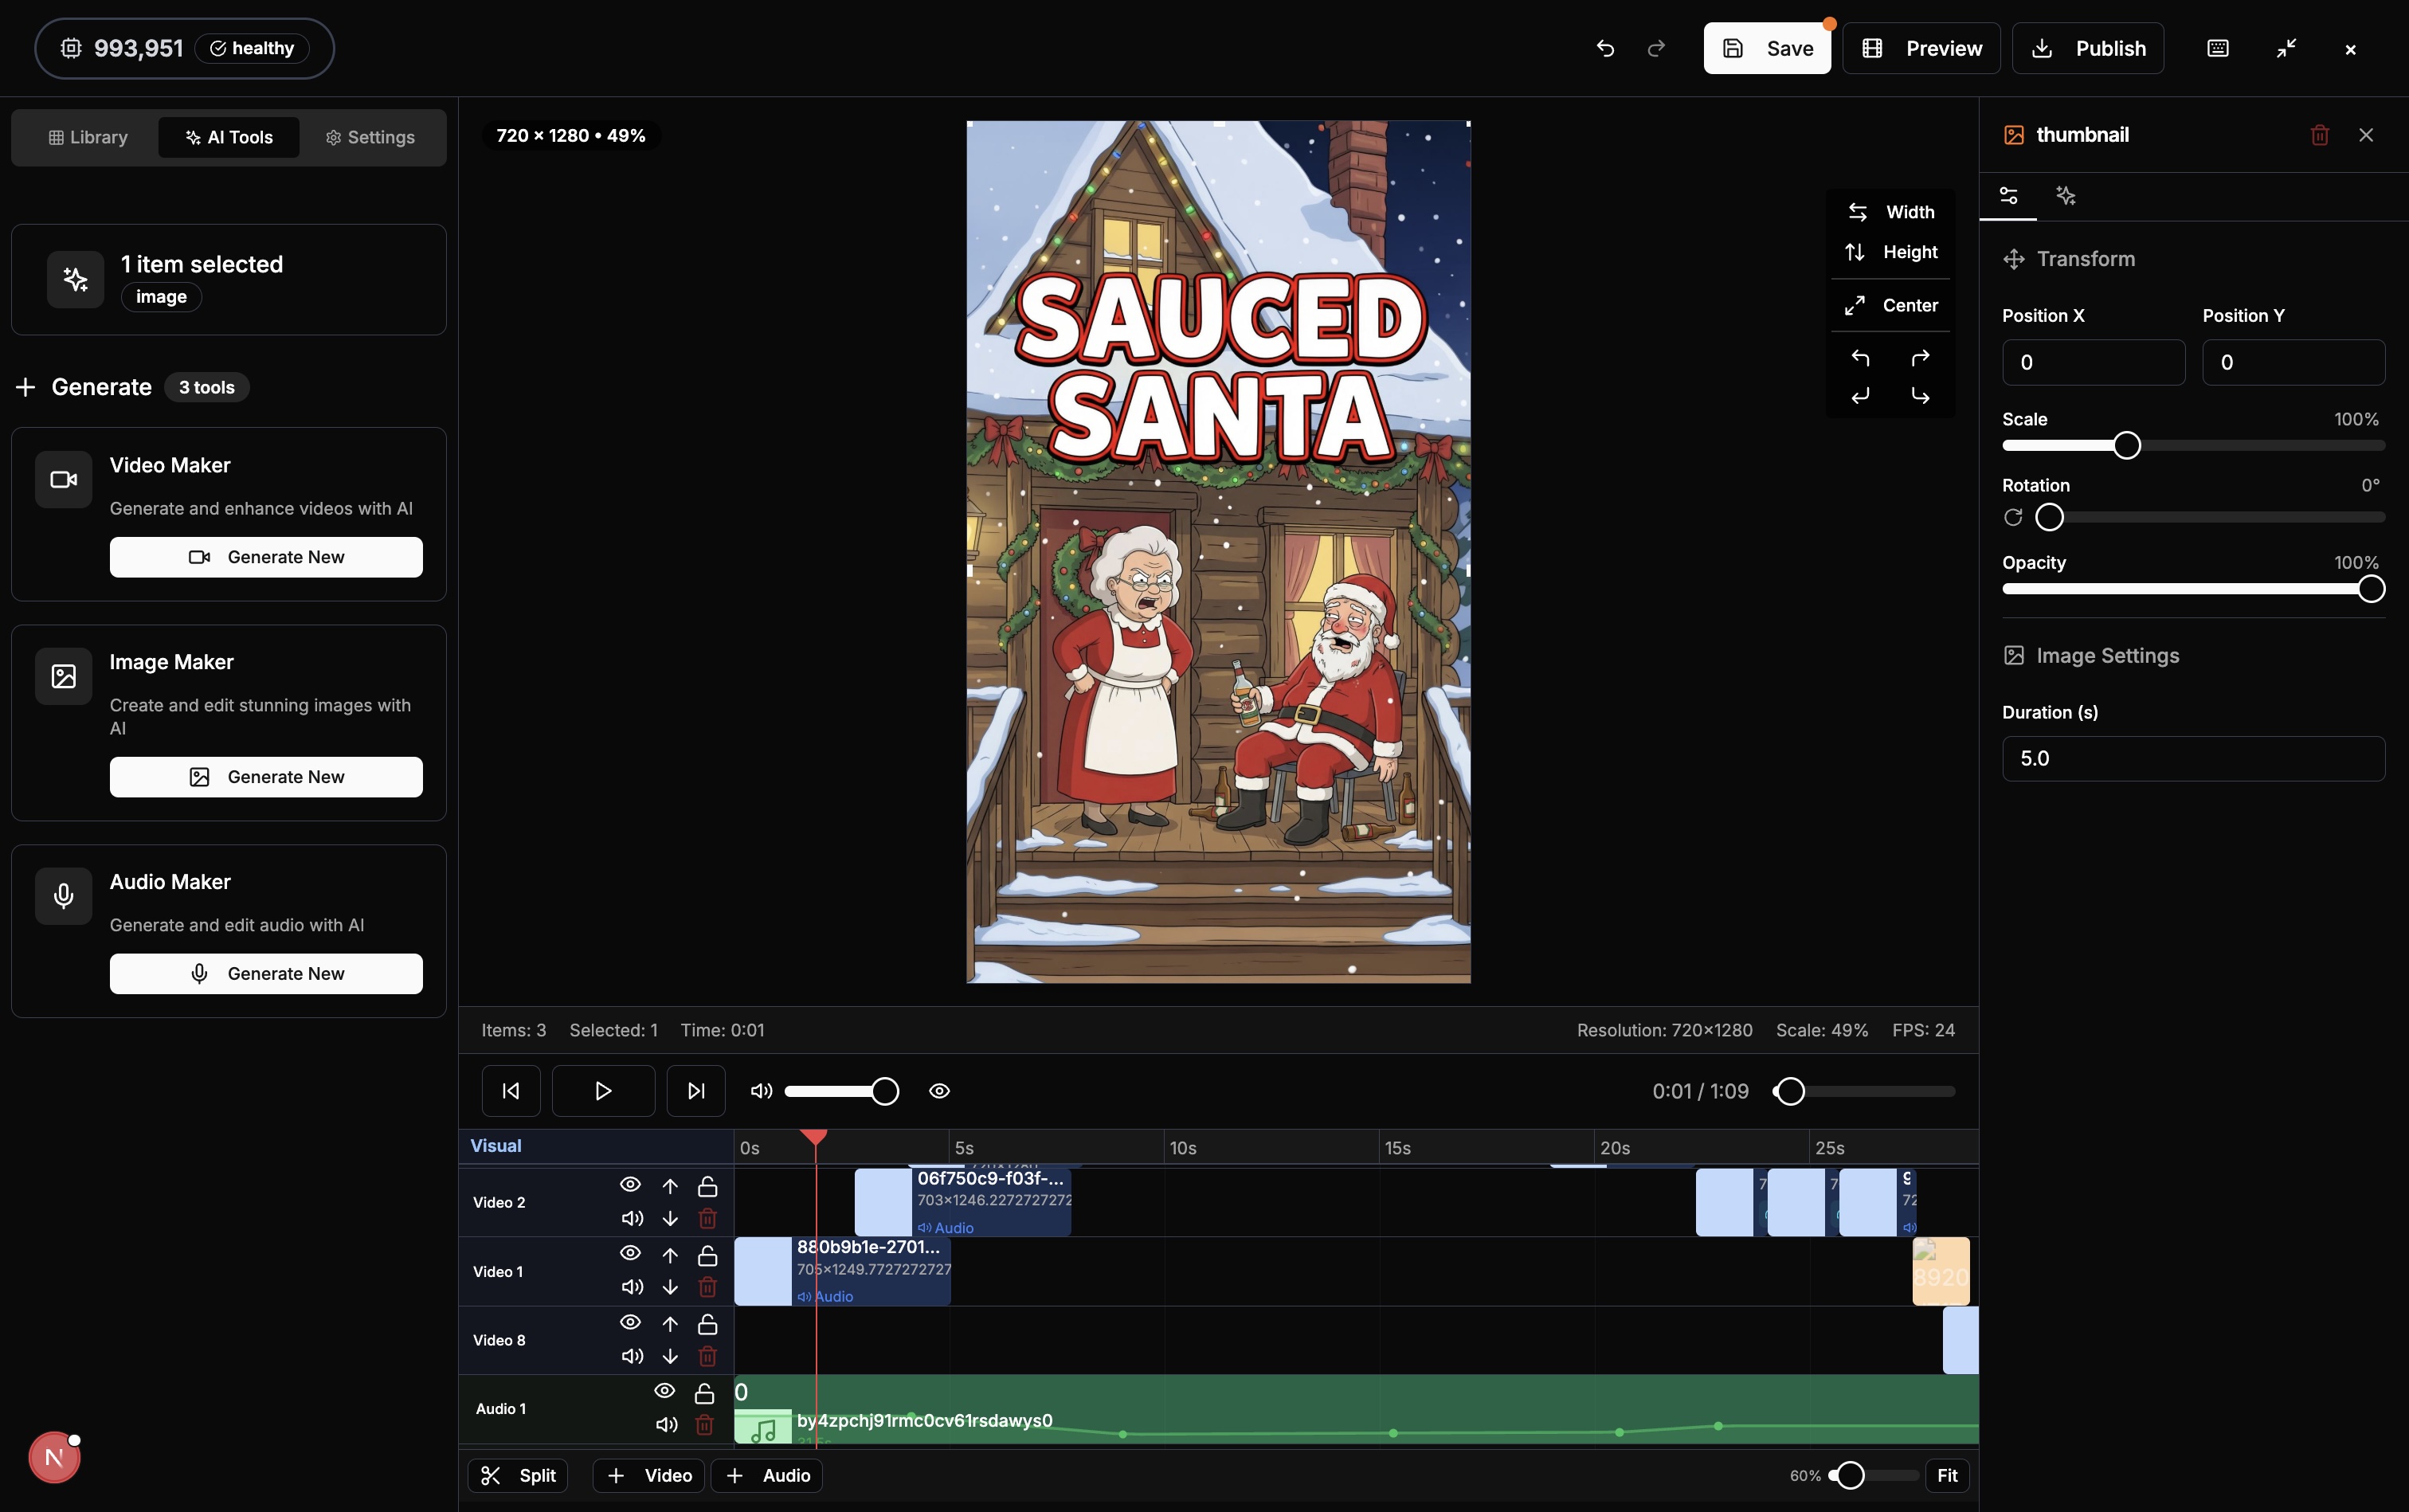Publish the project
This screenshot has height=1512, width=2409.
point(2087,48)
